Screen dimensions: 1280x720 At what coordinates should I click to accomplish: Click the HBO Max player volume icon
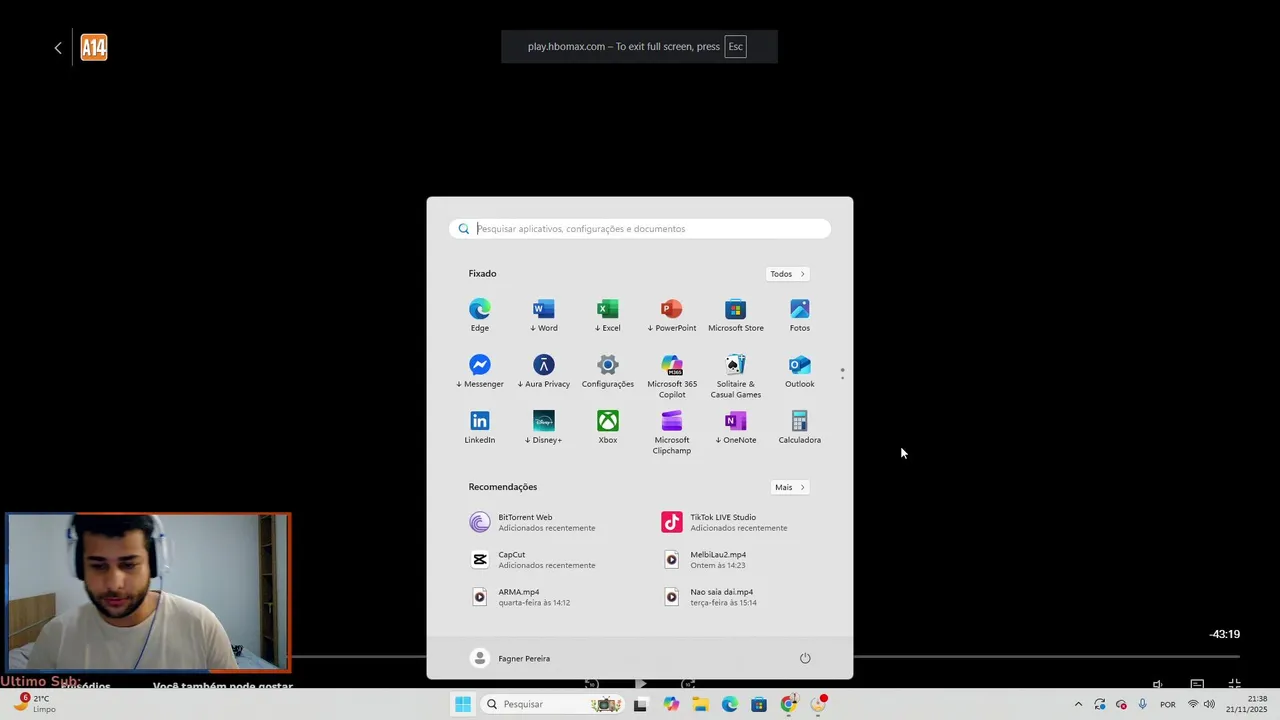click(x=1158, y=684)
